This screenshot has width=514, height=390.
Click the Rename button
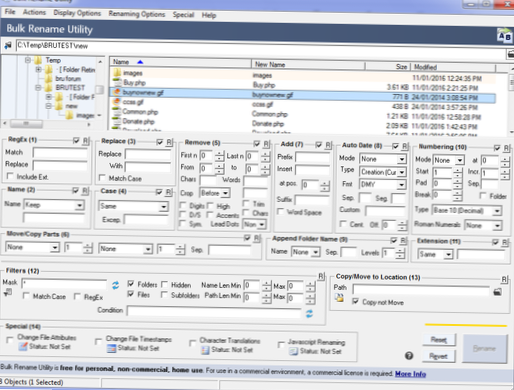[x=485, y=349]
